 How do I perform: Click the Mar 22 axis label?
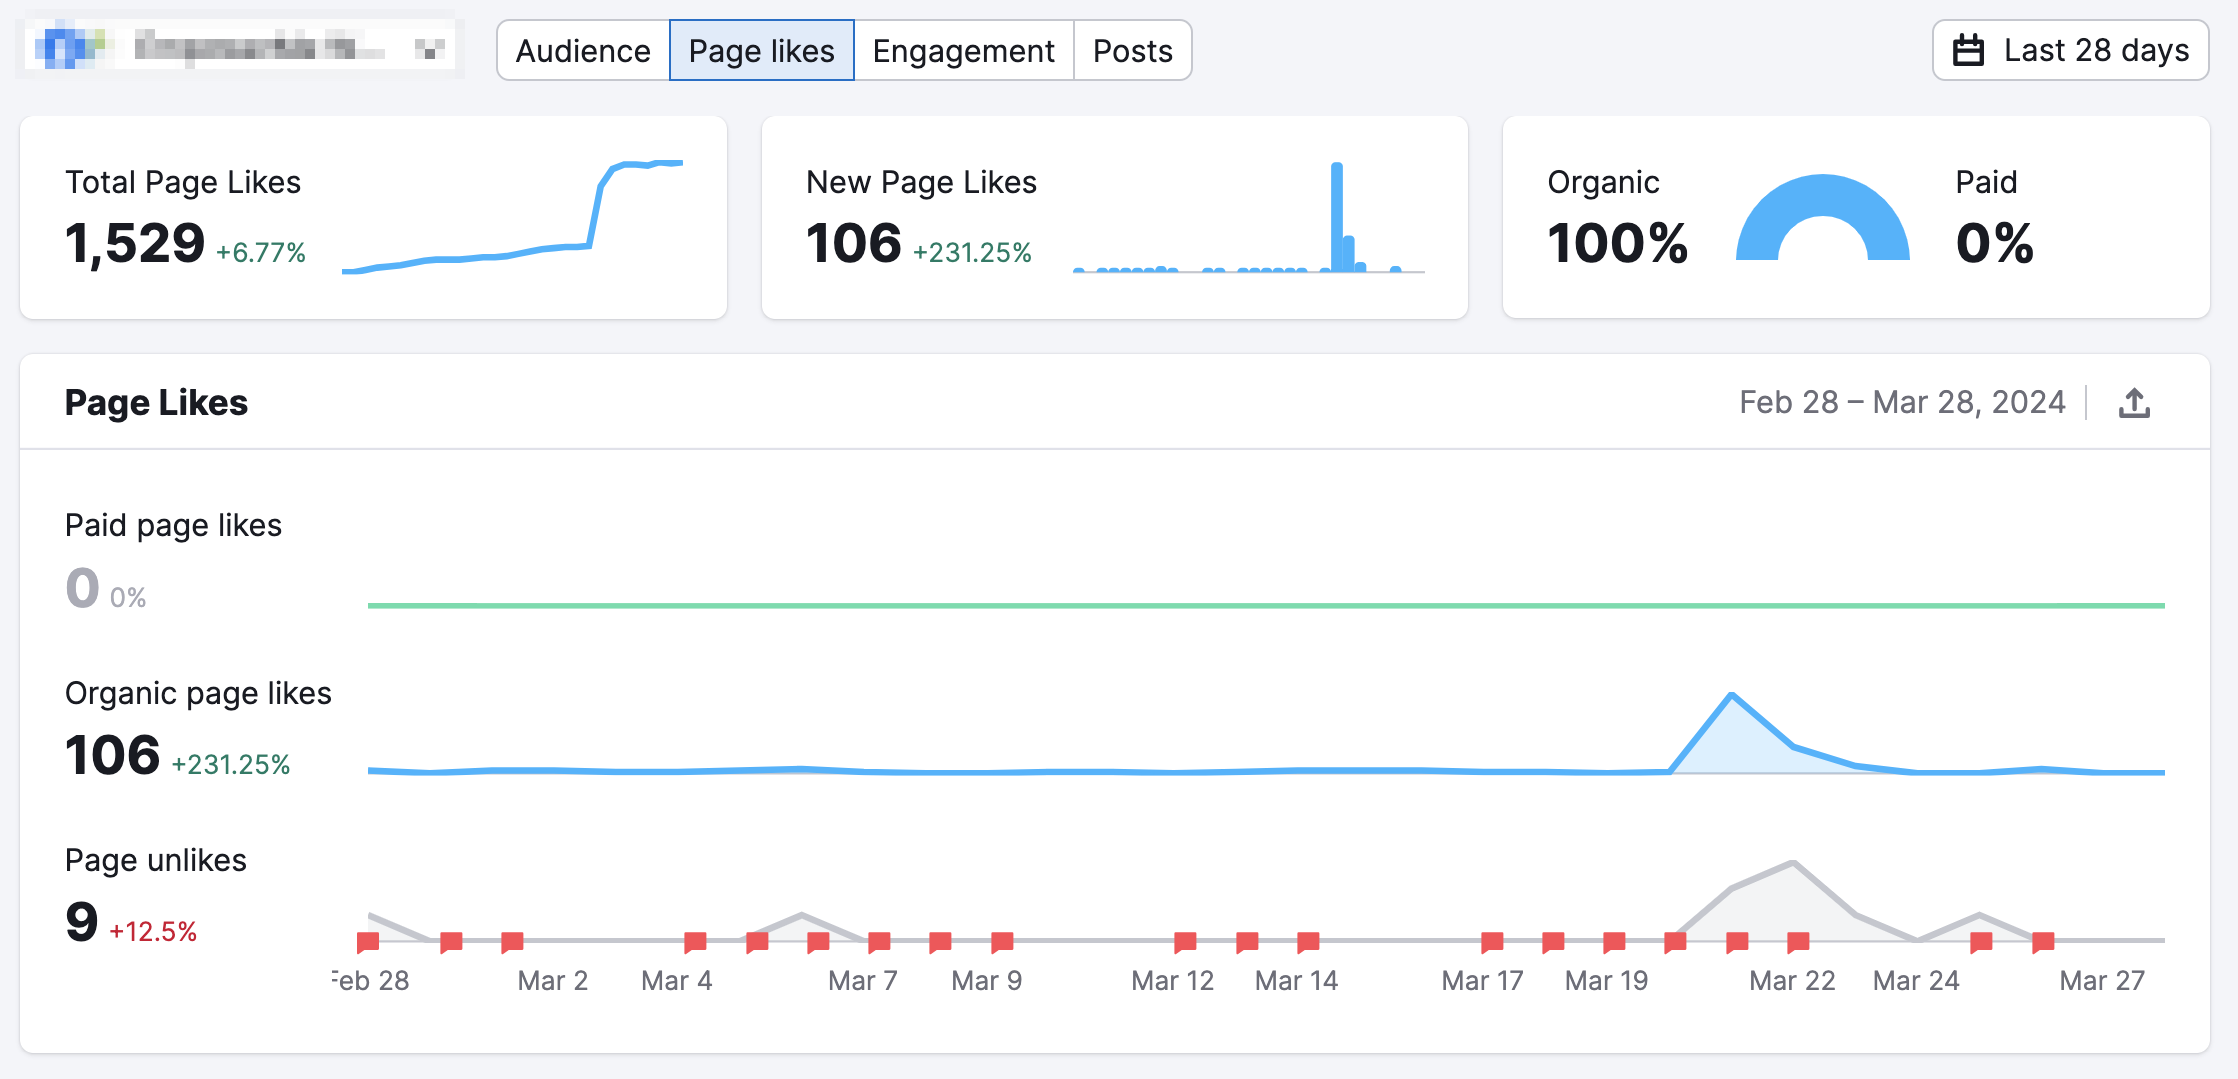(x=1792, y=980)
